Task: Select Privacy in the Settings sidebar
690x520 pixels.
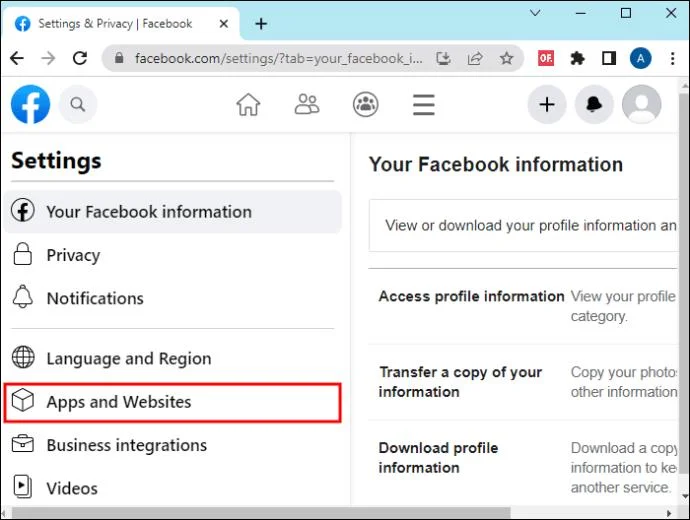Action: (172, 255)
